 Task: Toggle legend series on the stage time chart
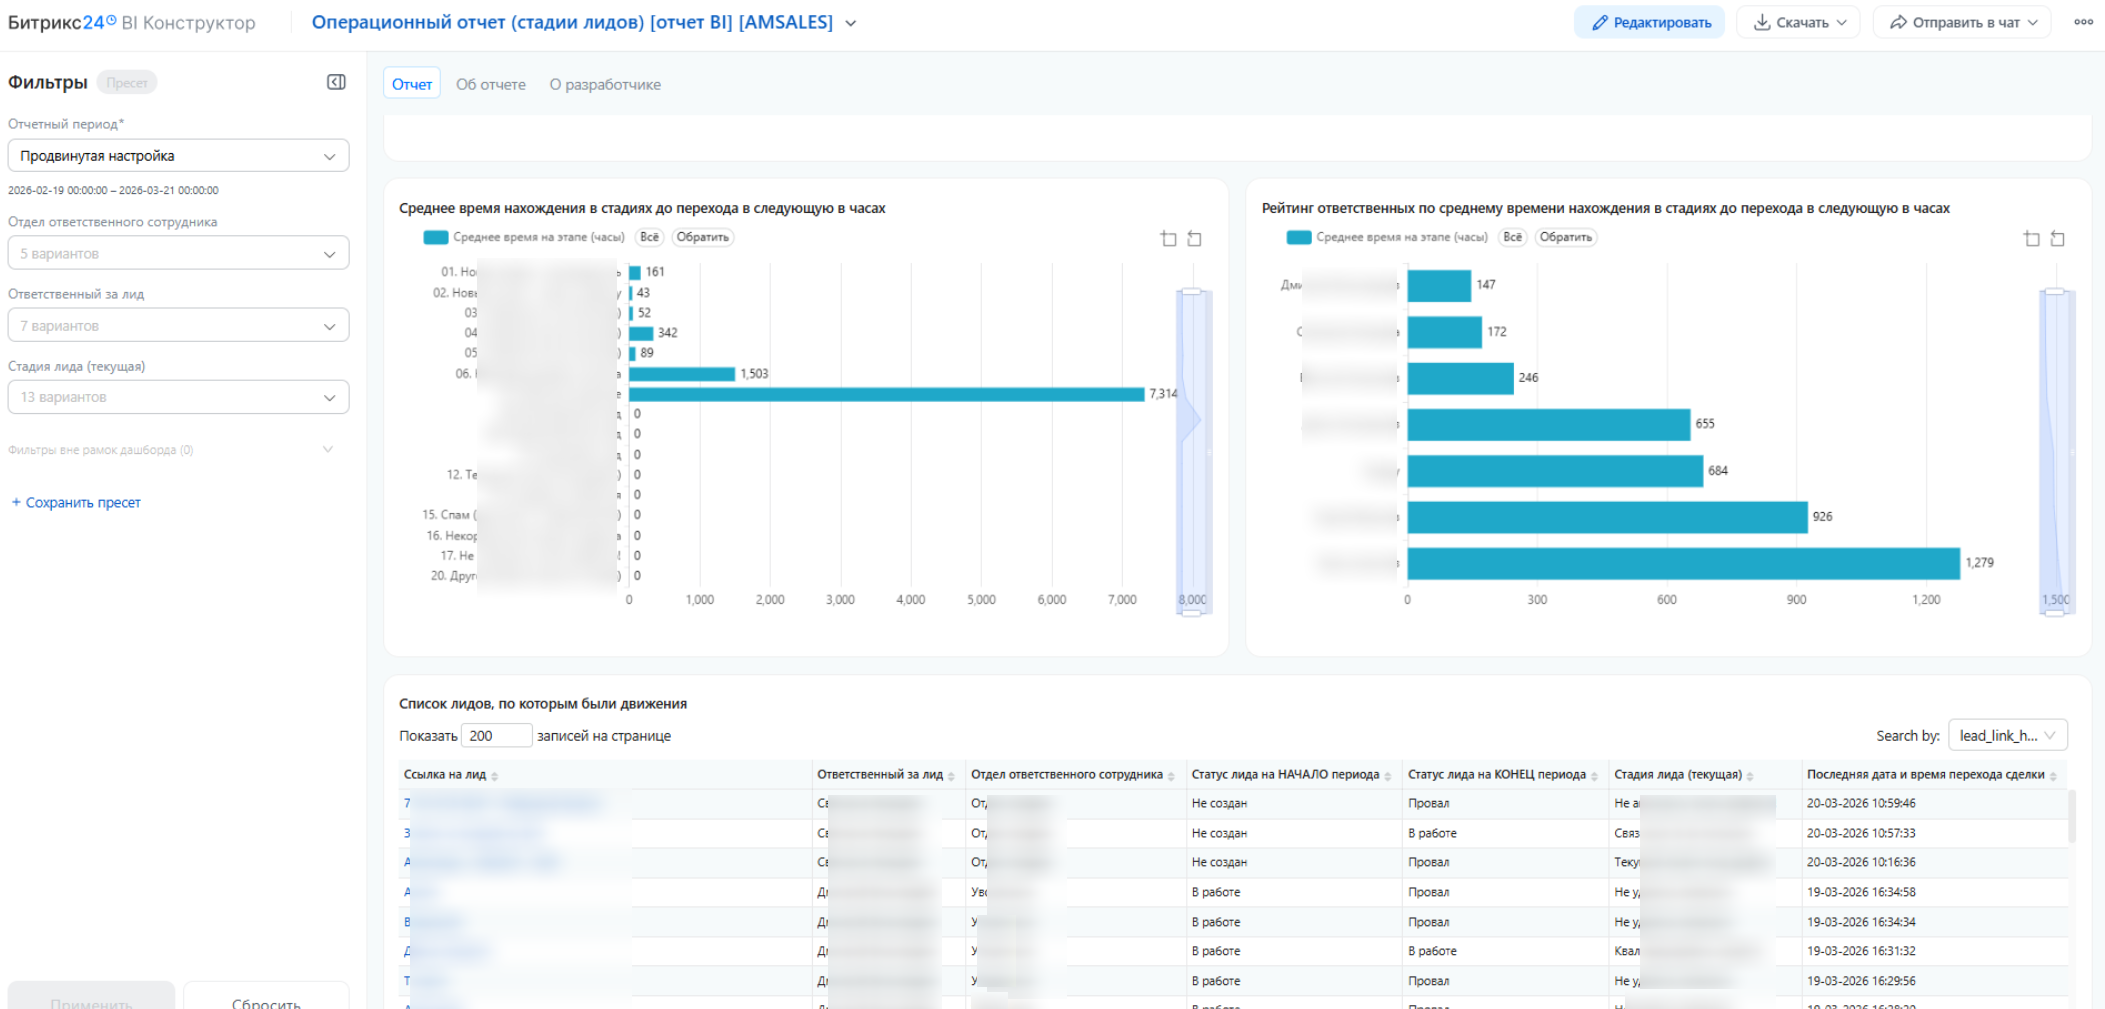click(525, 237)
